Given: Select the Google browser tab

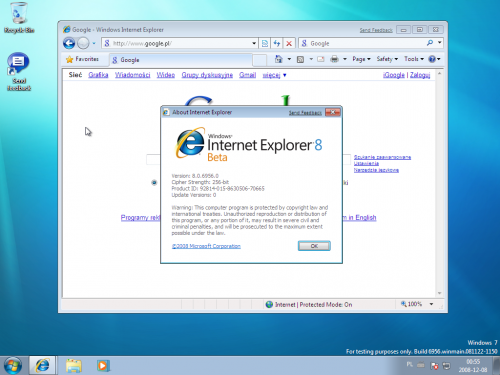Looking at the screenshot, I should pyautogui.click(x=180, y=60).
